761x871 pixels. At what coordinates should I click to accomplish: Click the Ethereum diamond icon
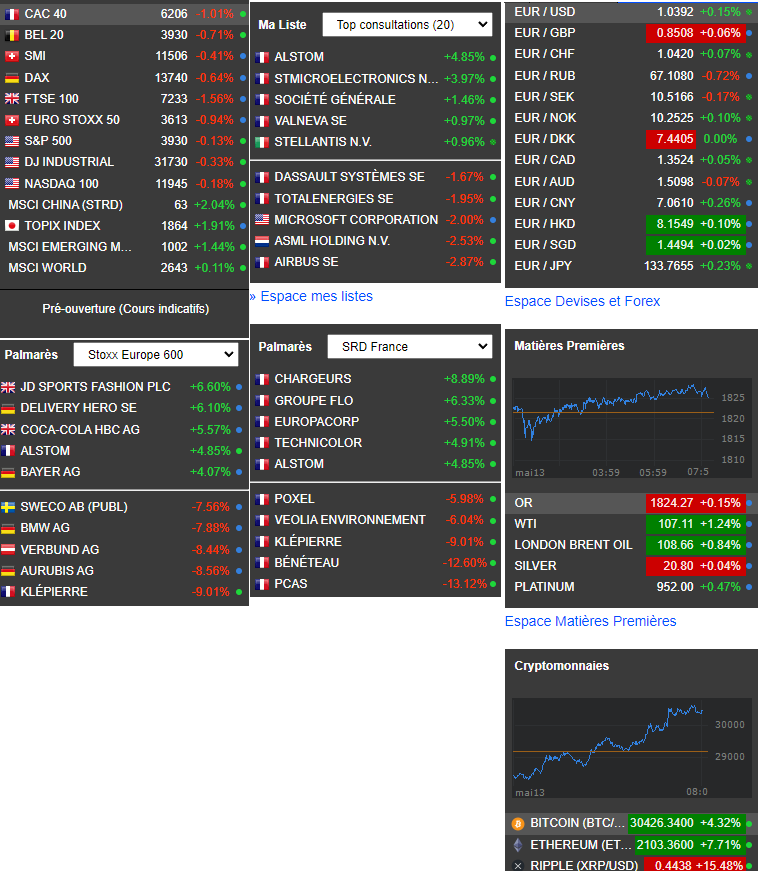pos(518,845)
